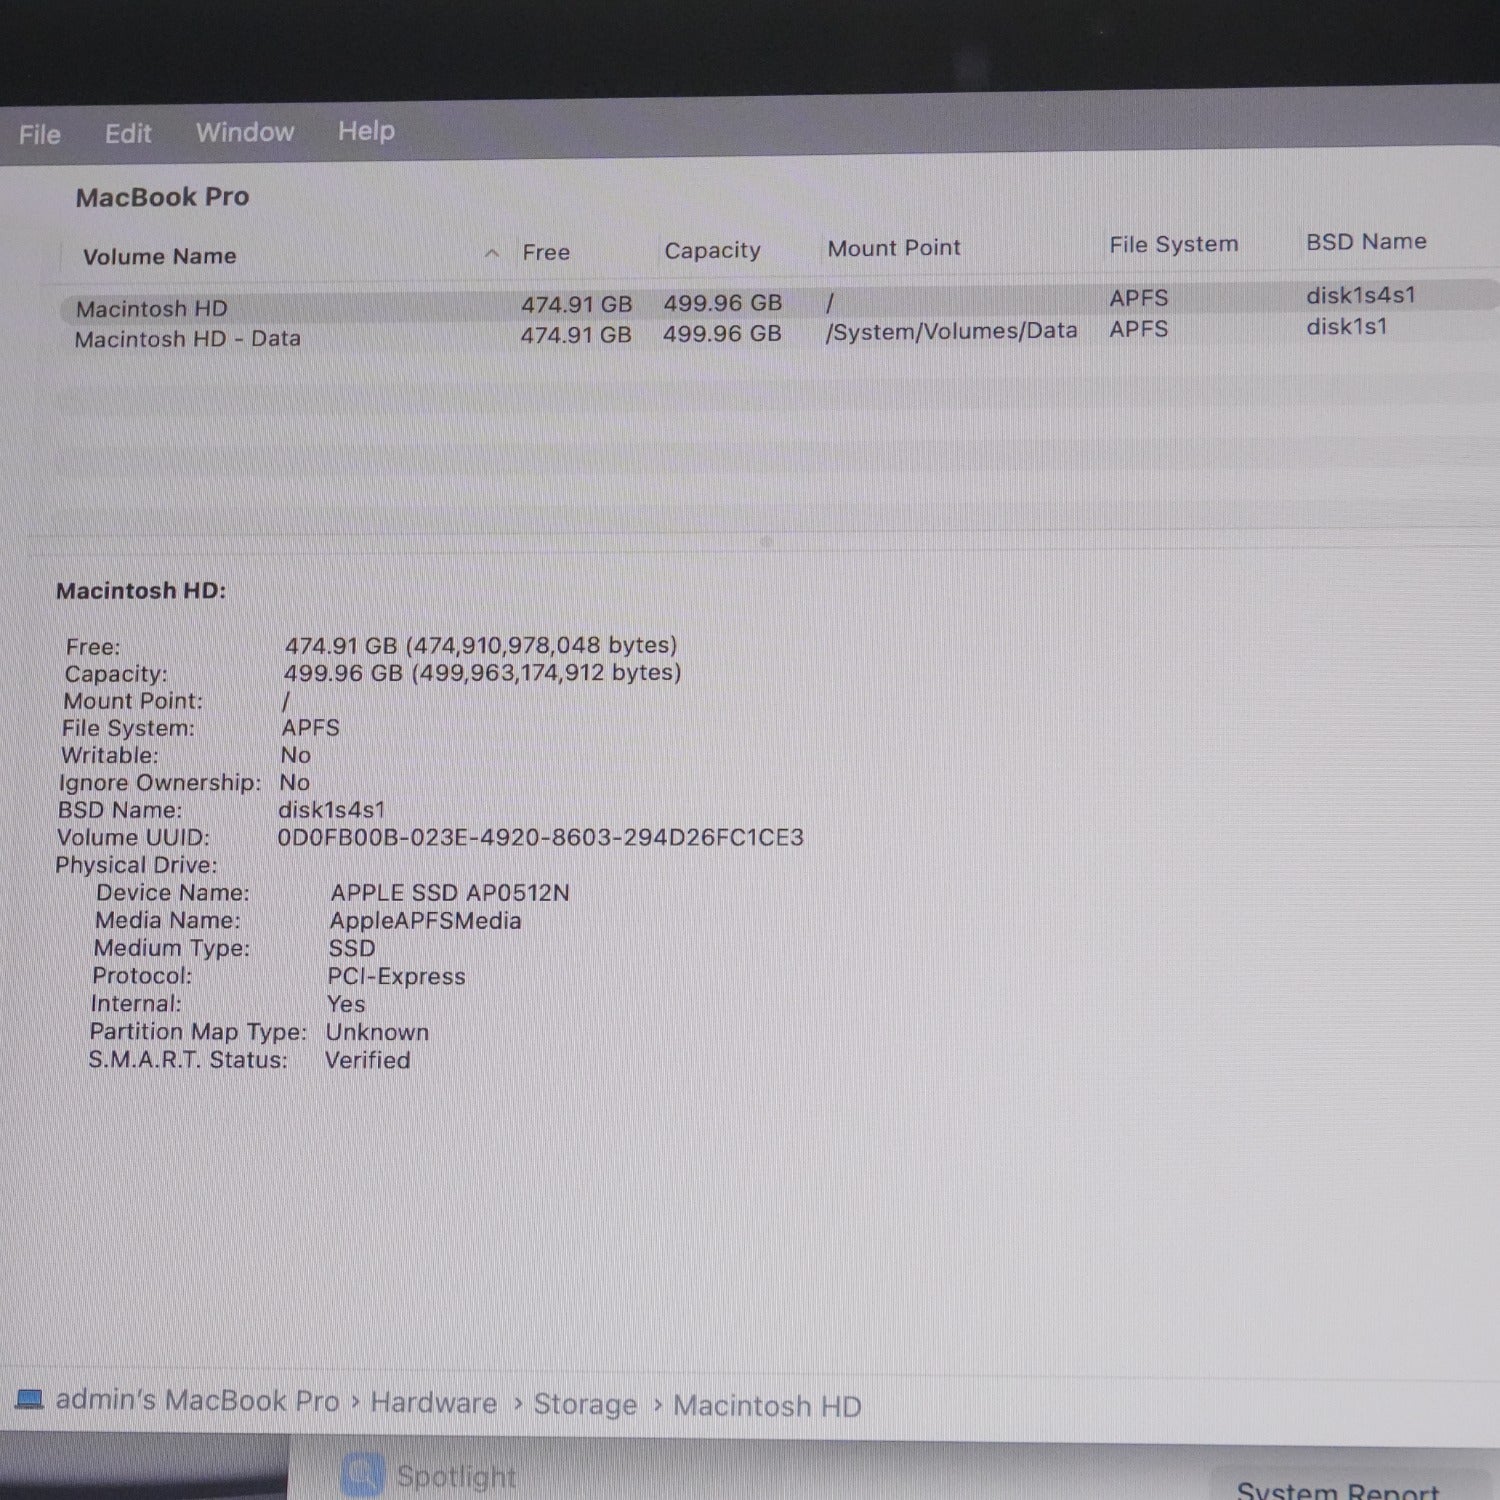Viewport: 1500px width, 1500px height.
Task: Sort by Free column header
Action: [546, 252]
